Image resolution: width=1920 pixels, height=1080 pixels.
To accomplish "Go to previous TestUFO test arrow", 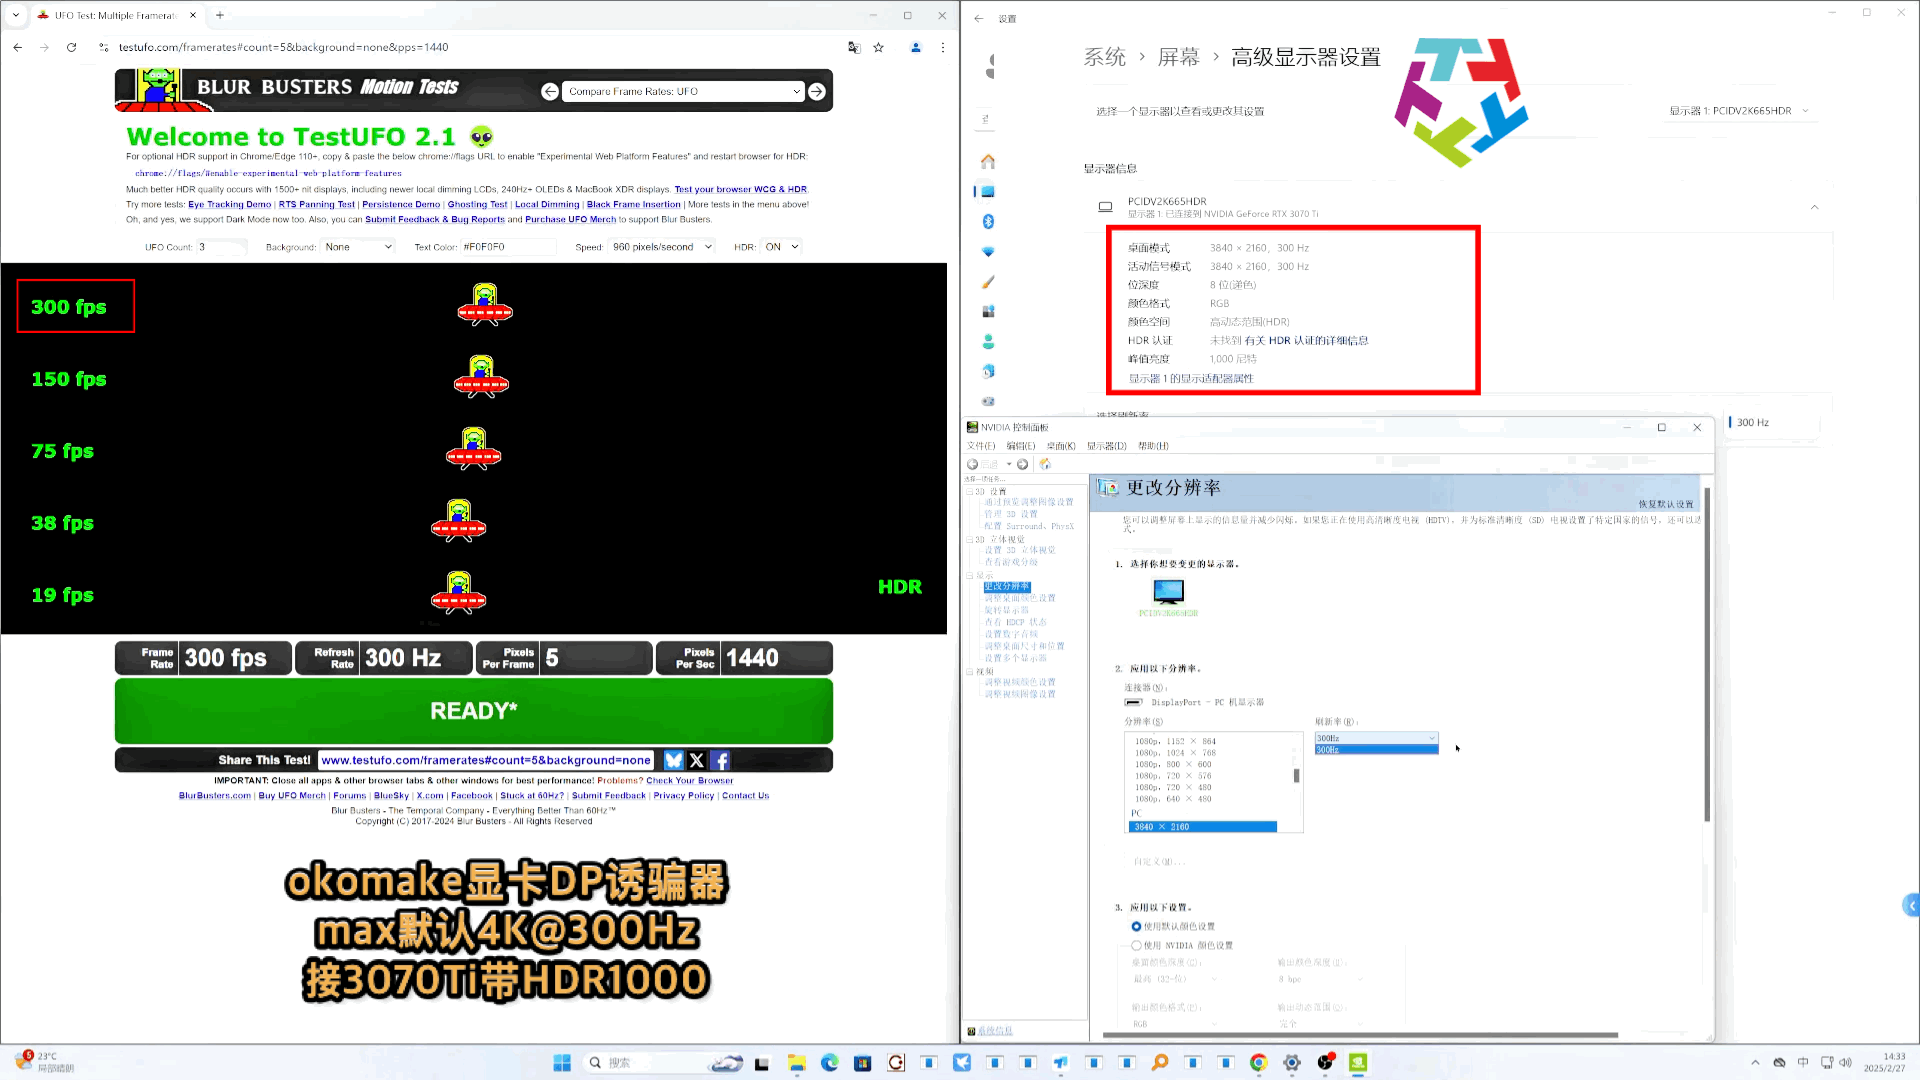I will [x=550, y=91].
